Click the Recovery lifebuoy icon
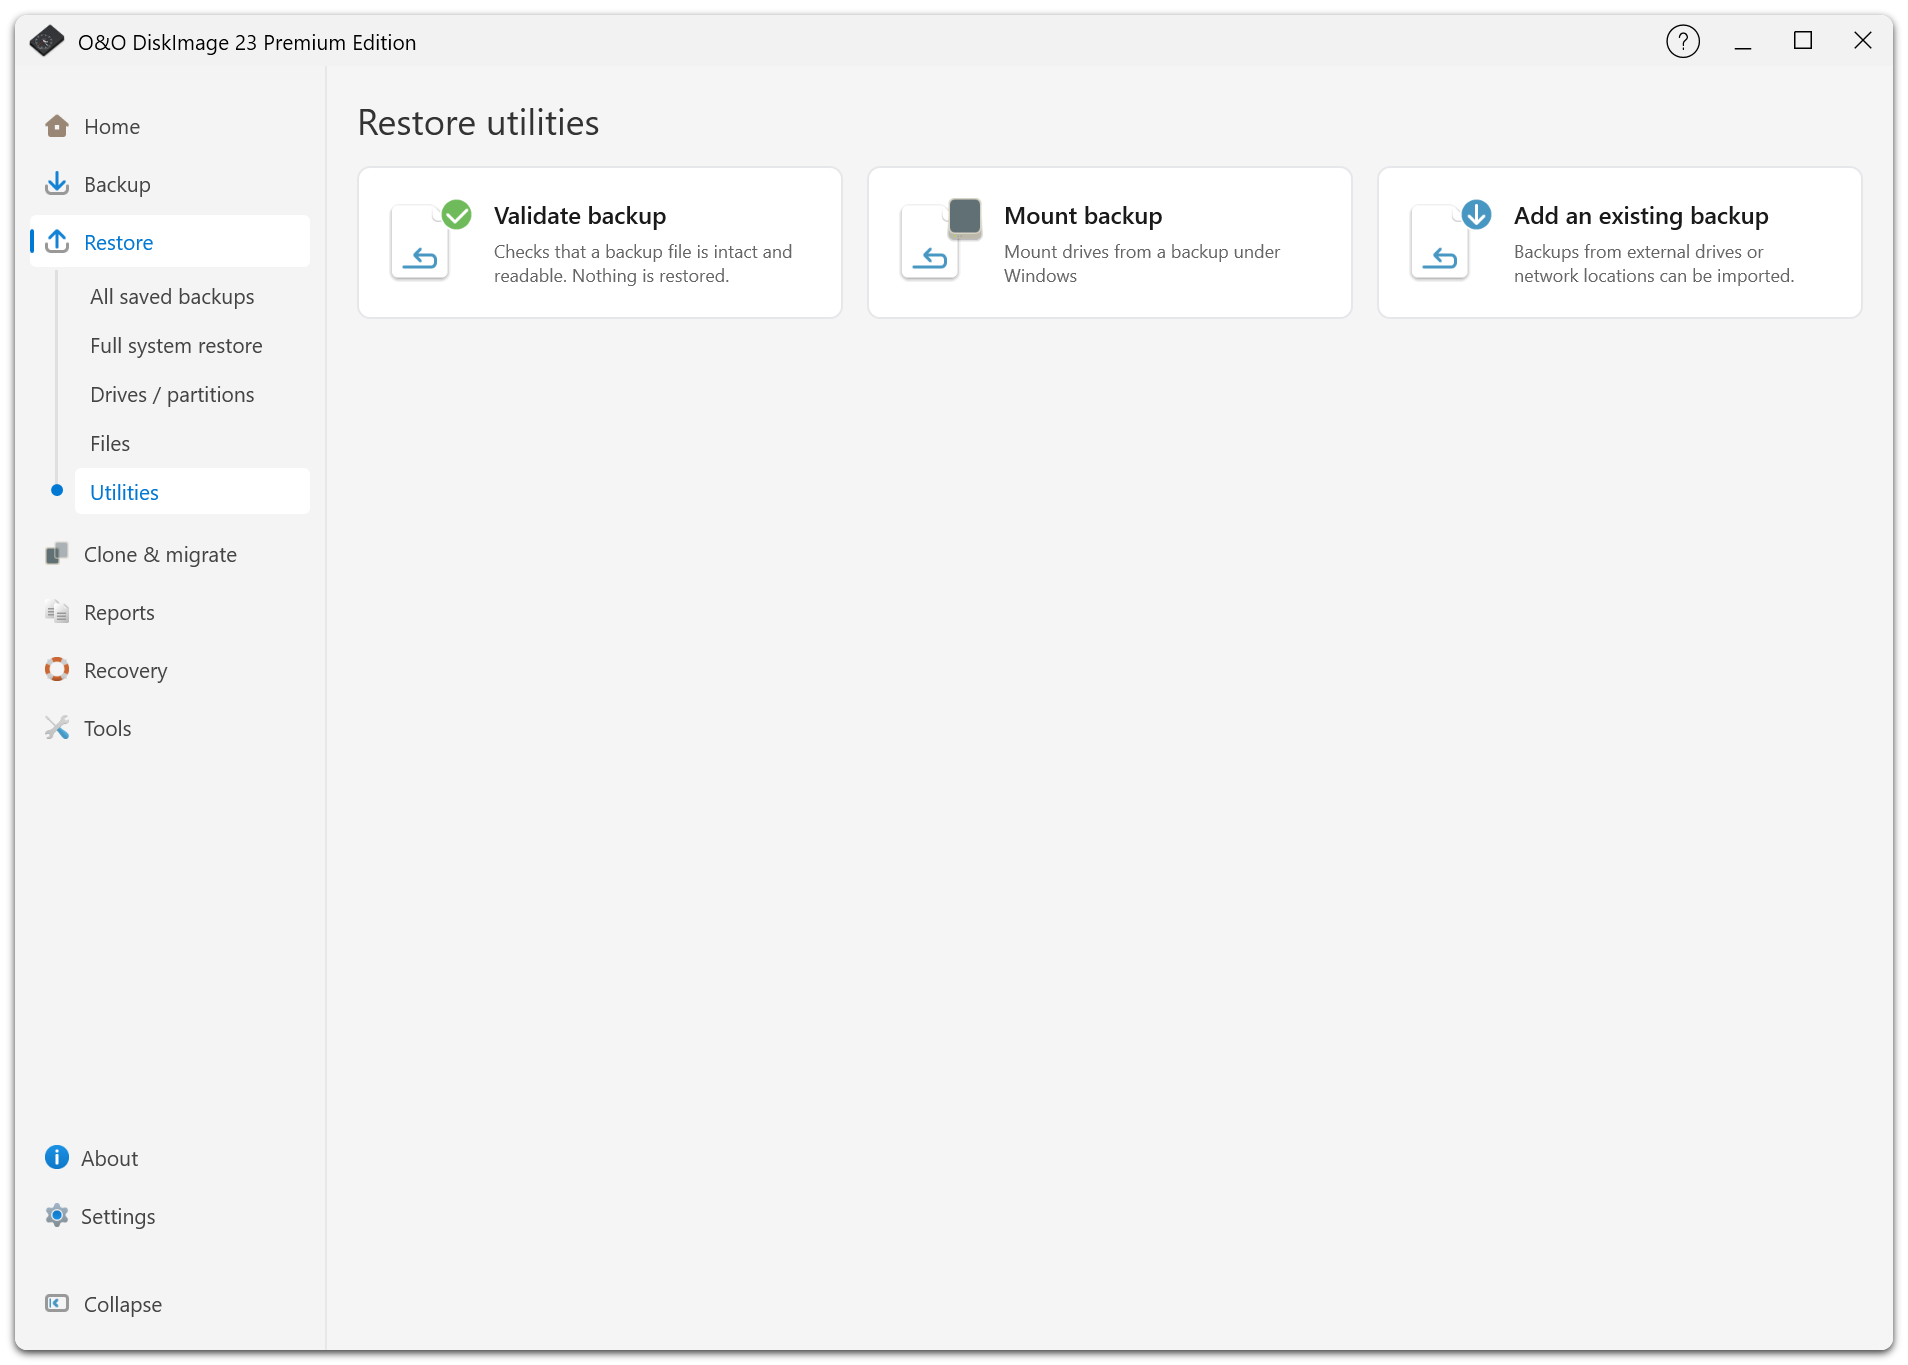 click(x=57, y=670)
